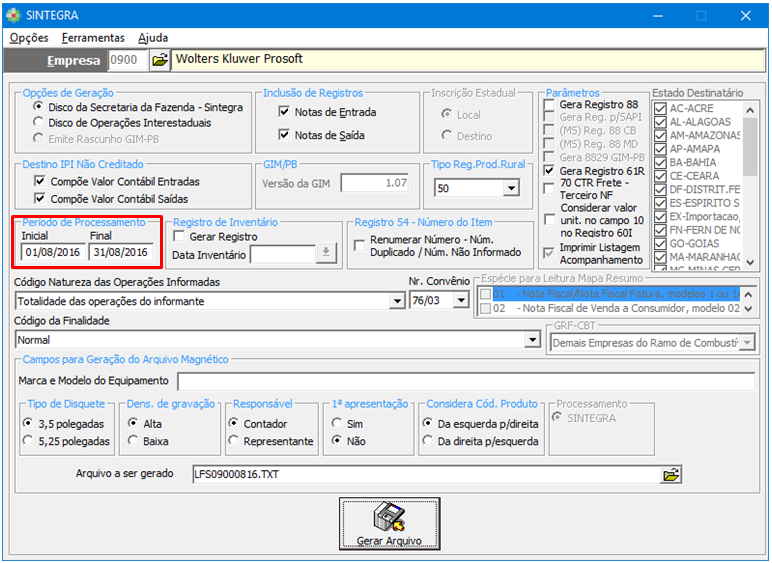Viewport: 772px width, 563px height.
Task: Click the Gerar Arquivo button
Action: (x=389, y=524)
